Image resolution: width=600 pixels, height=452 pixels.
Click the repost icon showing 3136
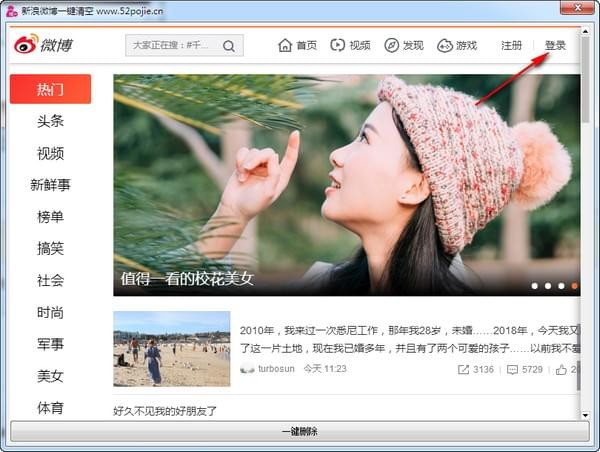pos(463,369)
